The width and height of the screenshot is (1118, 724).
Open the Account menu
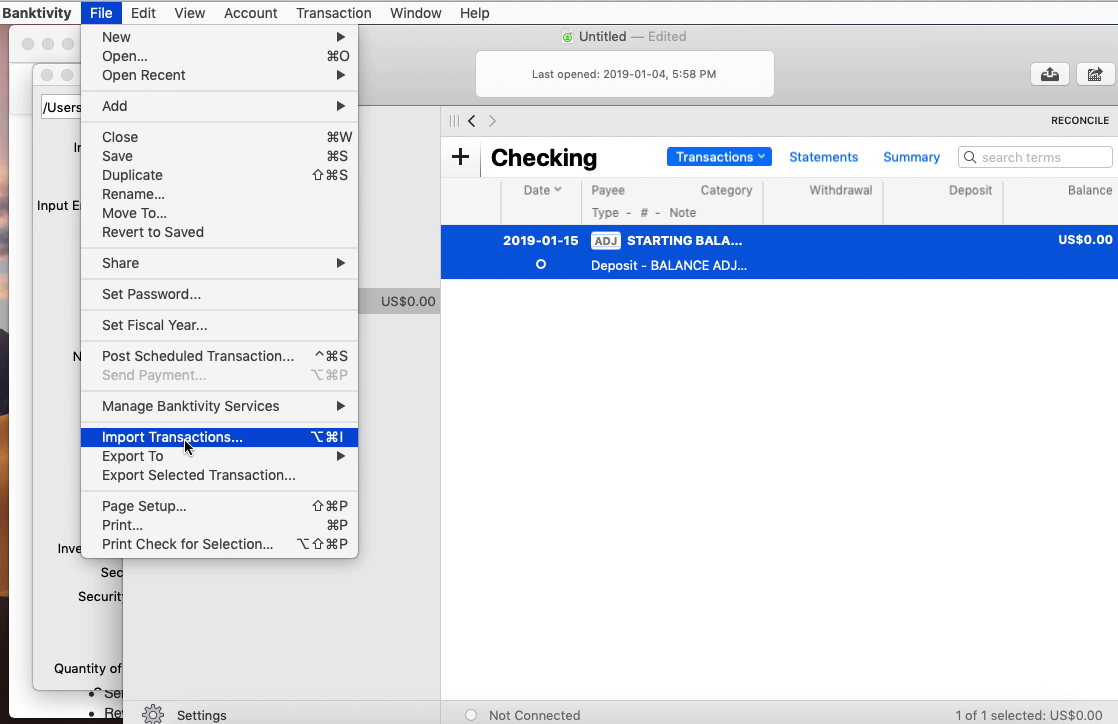(x=250, y=13)
